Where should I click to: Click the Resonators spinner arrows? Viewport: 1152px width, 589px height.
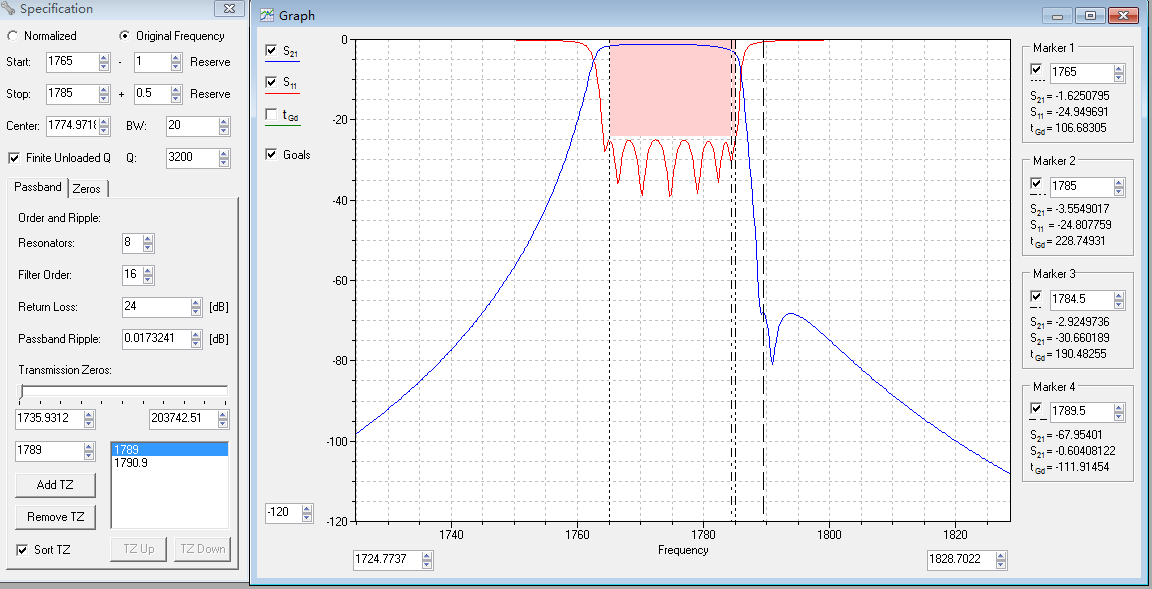point(148,243)
